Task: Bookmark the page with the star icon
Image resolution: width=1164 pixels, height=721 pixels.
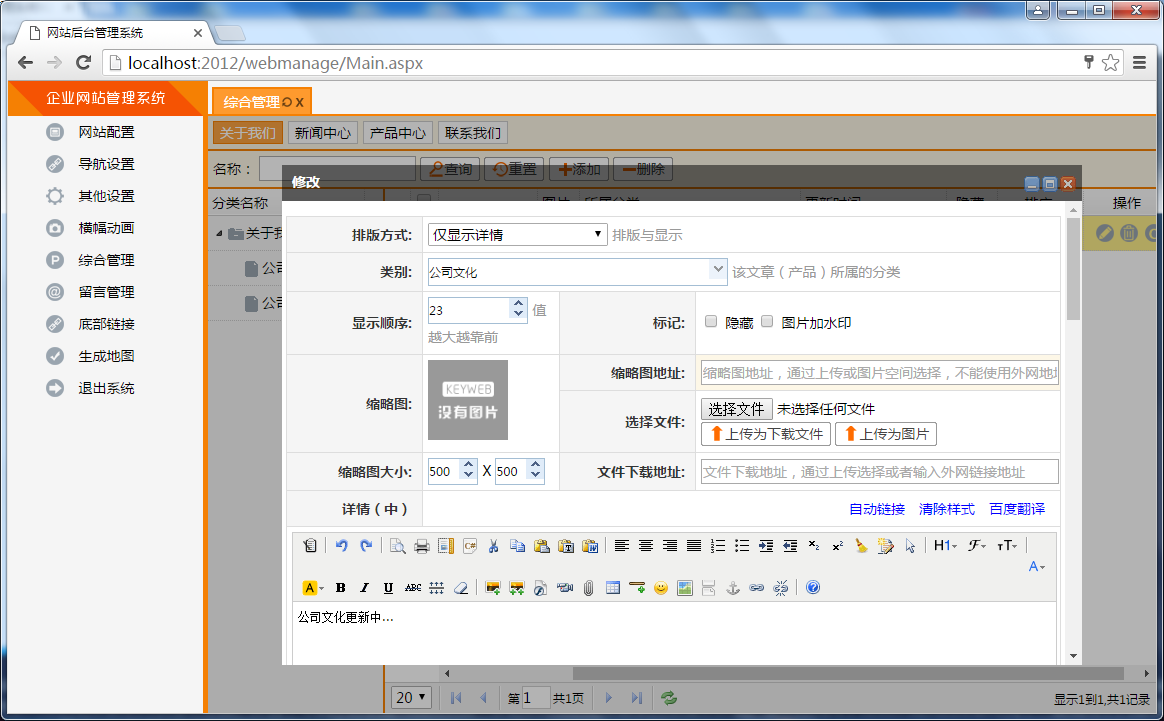Action: pos(1111,62)
